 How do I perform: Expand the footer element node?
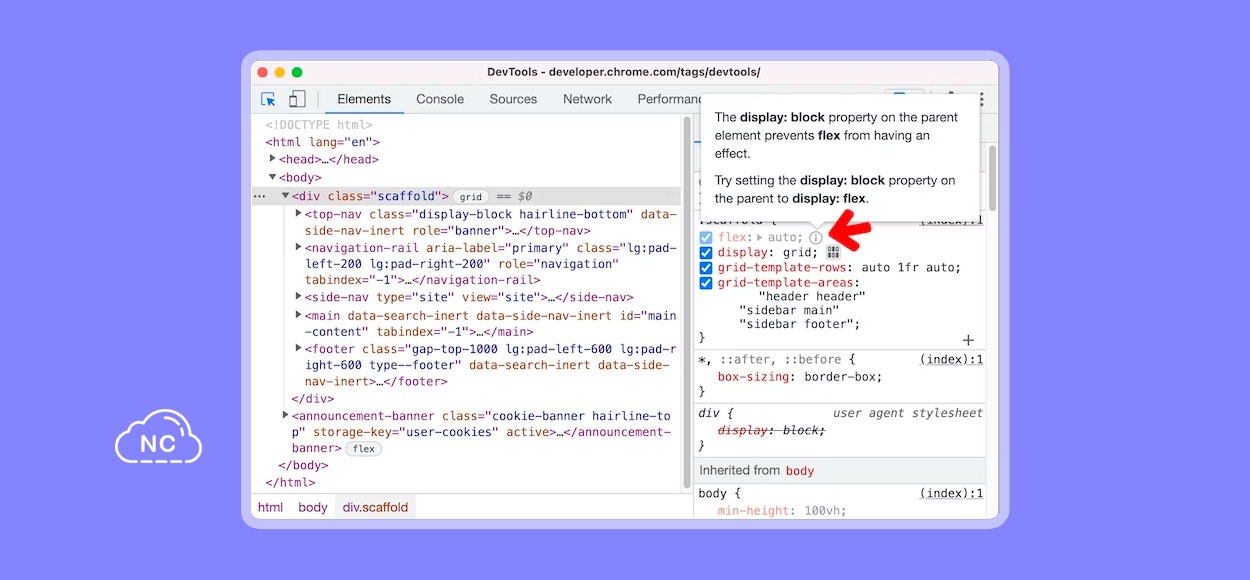coord(298,348)
